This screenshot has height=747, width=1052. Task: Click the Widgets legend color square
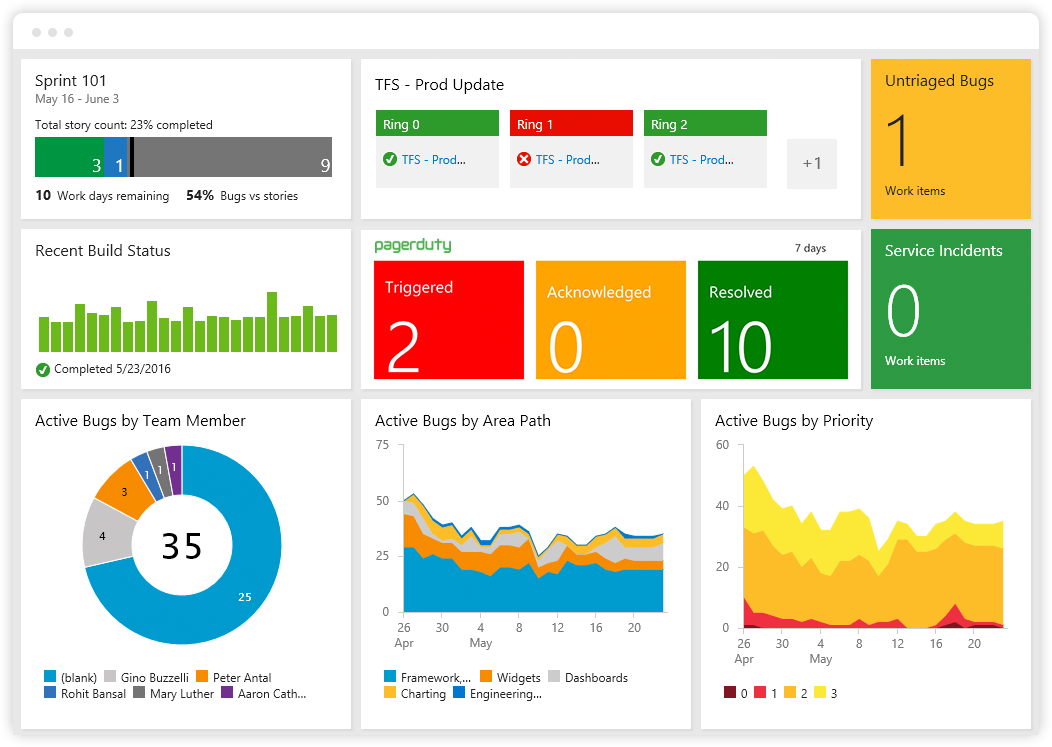pyautogui.click(x=486, y=678)
